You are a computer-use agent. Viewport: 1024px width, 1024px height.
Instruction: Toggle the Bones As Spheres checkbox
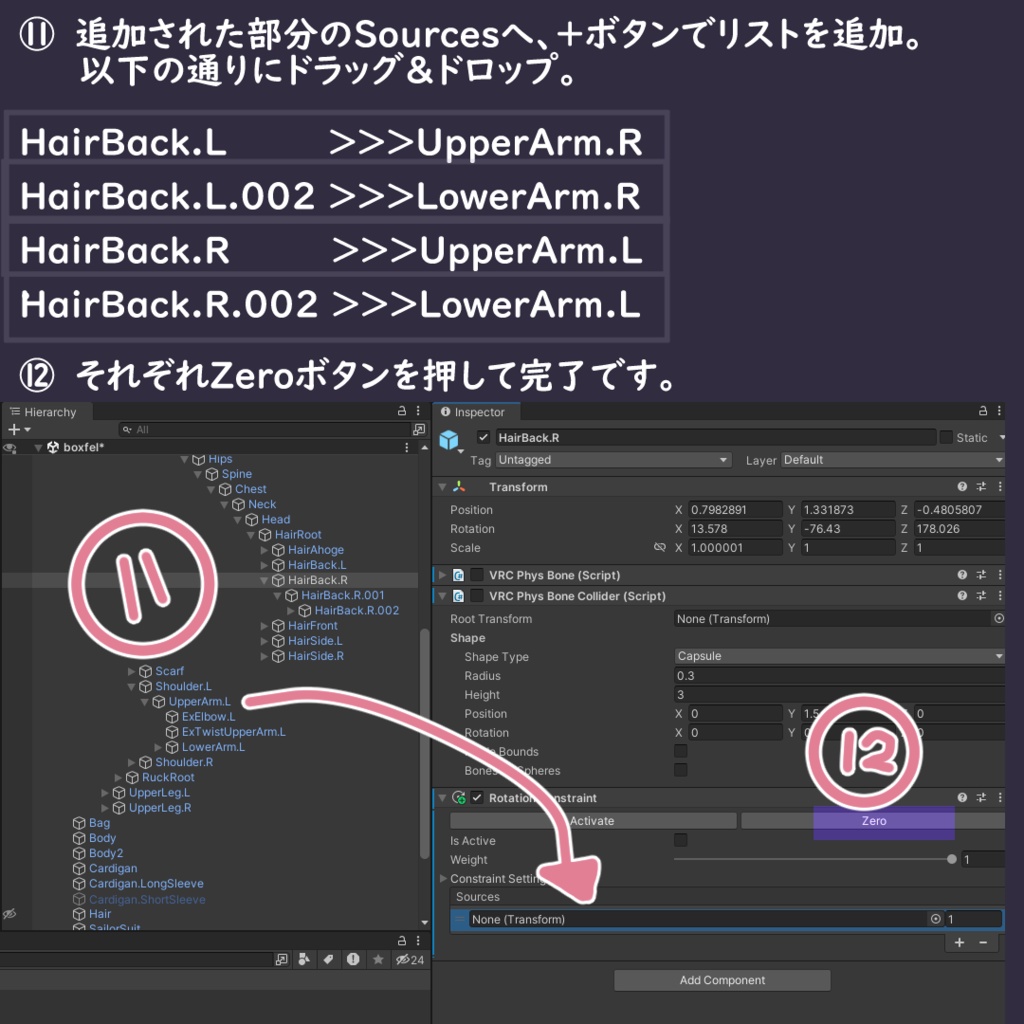[x=680, y=770]
